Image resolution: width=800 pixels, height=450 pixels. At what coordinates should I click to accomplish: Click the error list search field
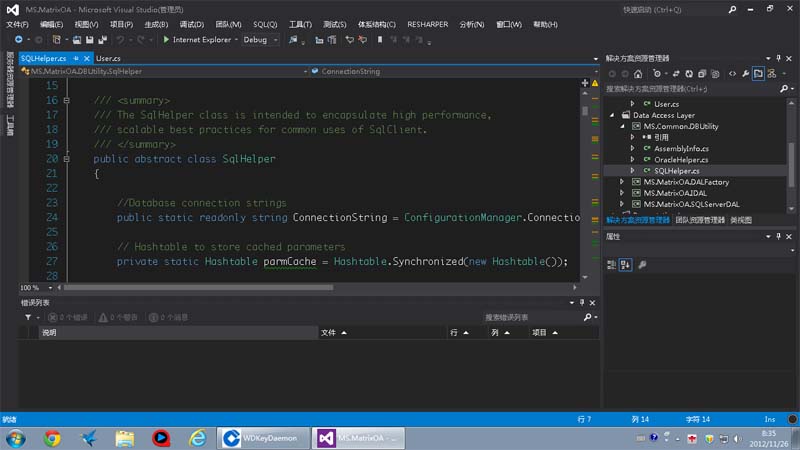coord(532,317)
